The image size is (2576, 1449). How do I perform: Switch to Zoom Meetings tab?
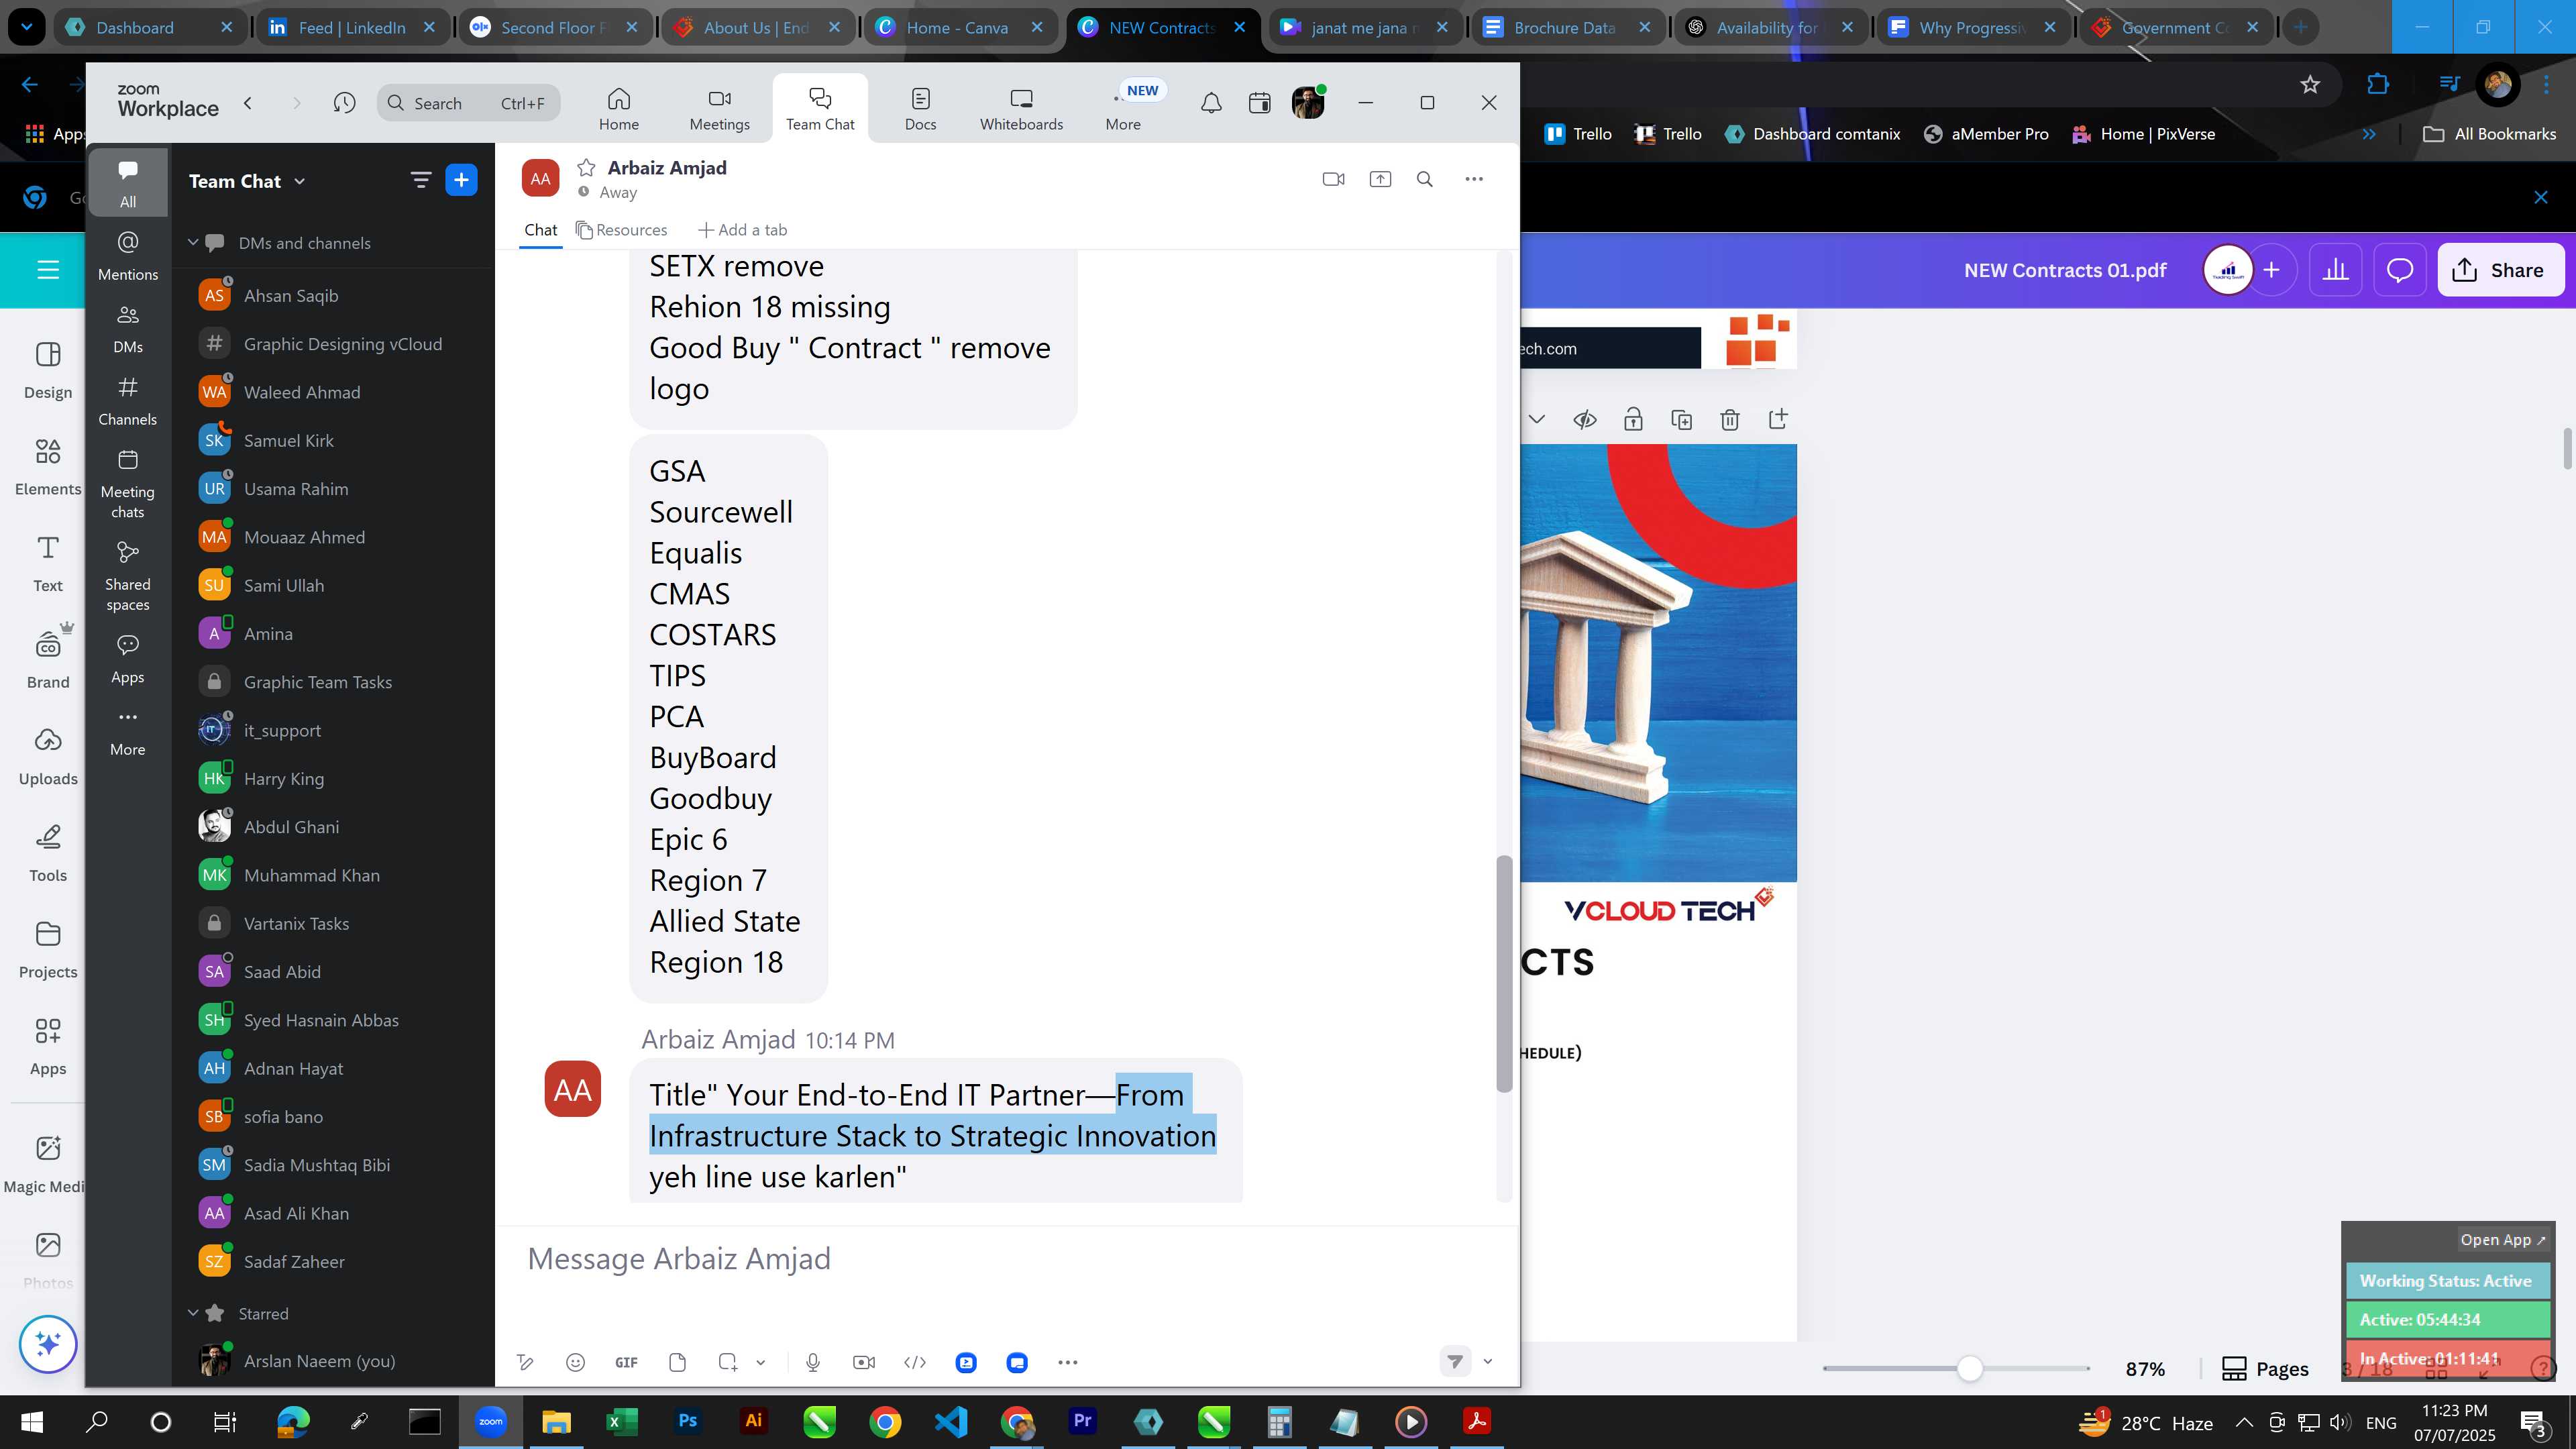coord(720,109)
